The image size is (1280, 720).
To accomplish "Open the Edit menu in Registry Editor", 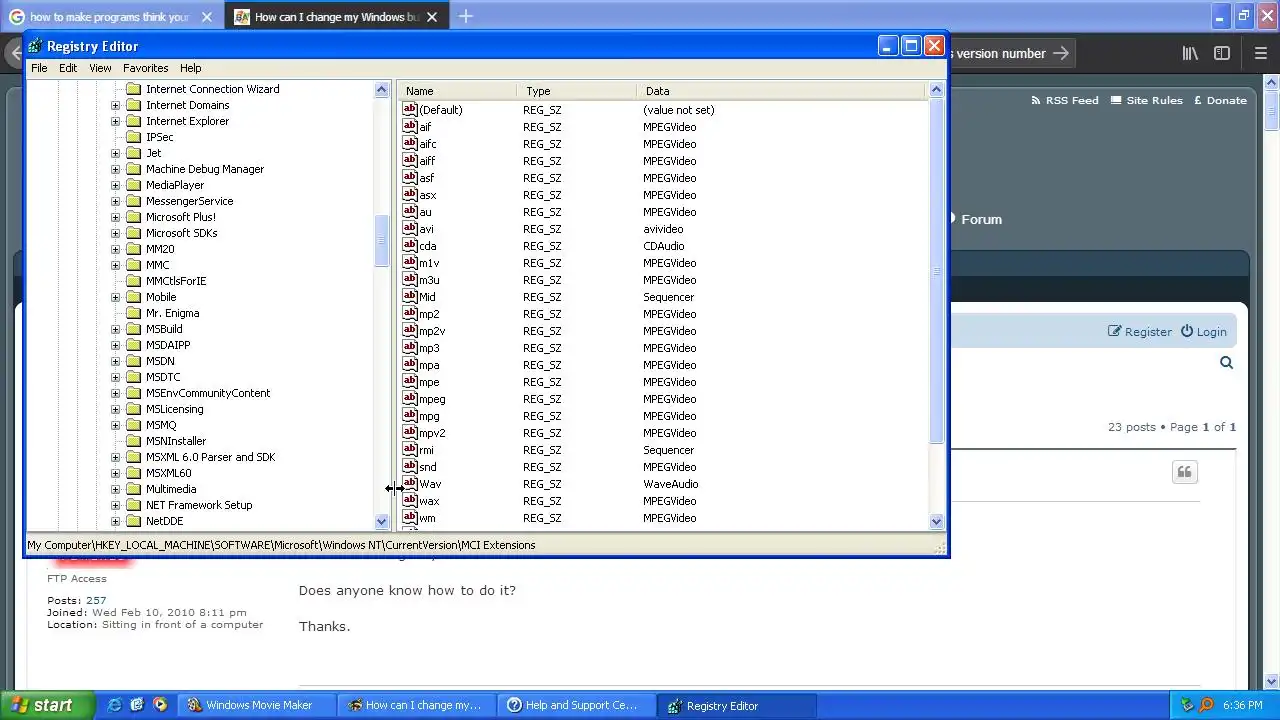I will pos(68,68).
